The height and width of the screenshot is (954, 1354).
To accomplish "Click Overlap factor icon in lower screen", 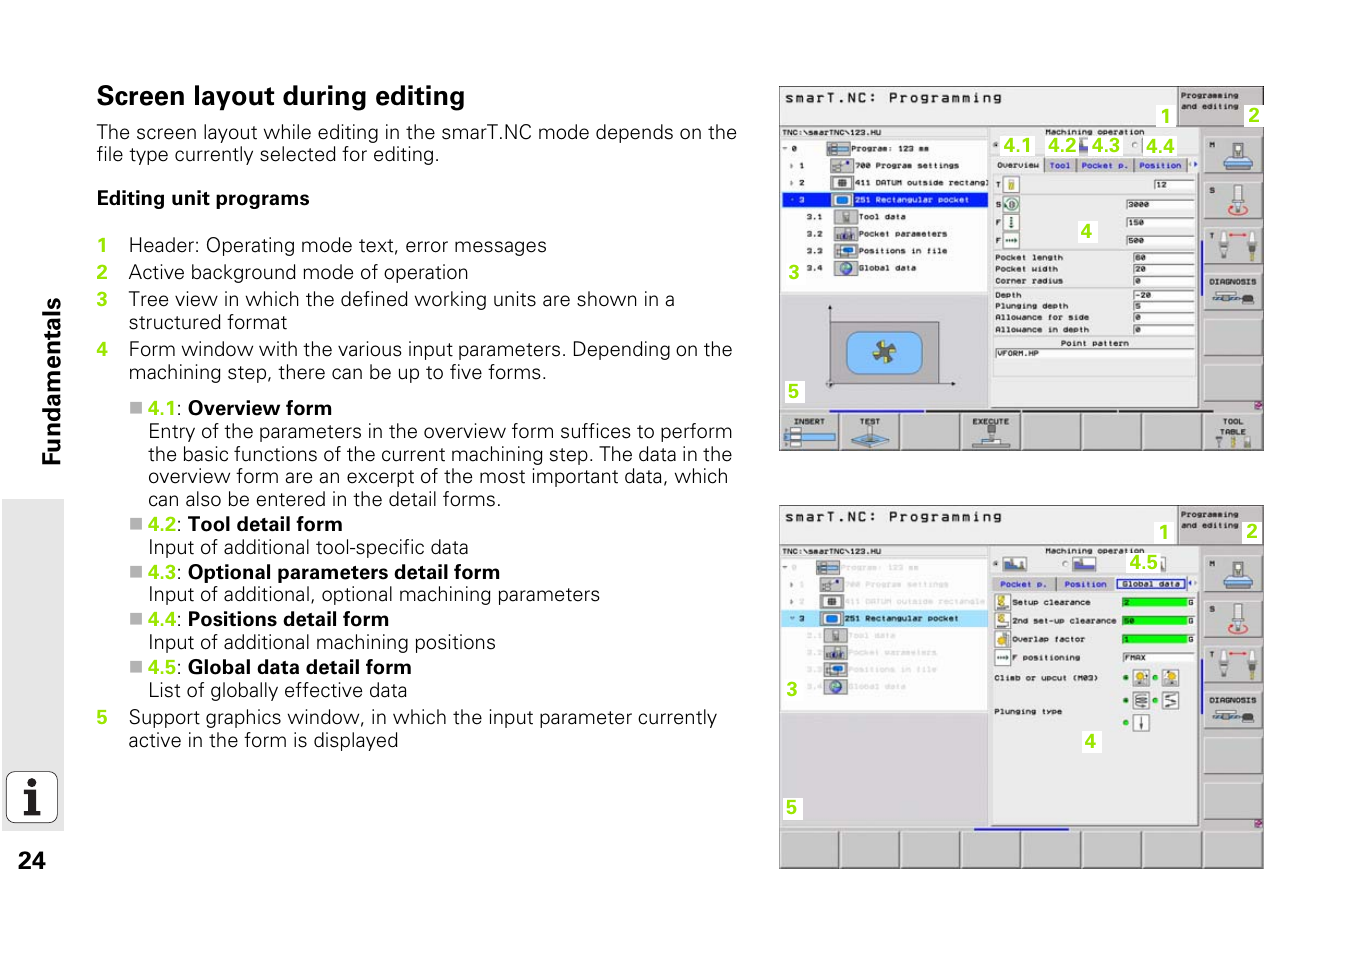I will tap(1003, 638).
